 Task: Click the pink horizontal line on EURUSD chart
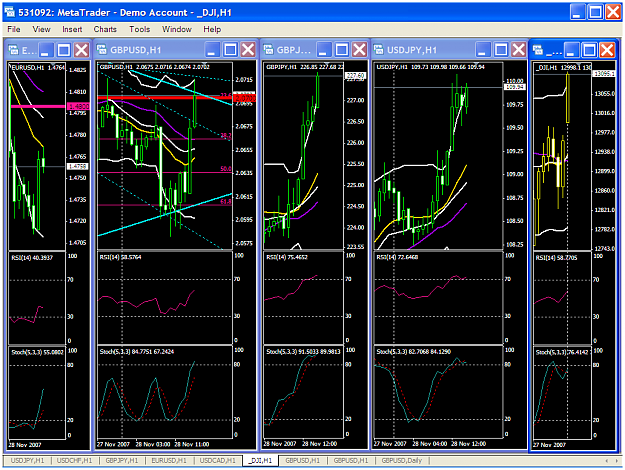point(37,106)
